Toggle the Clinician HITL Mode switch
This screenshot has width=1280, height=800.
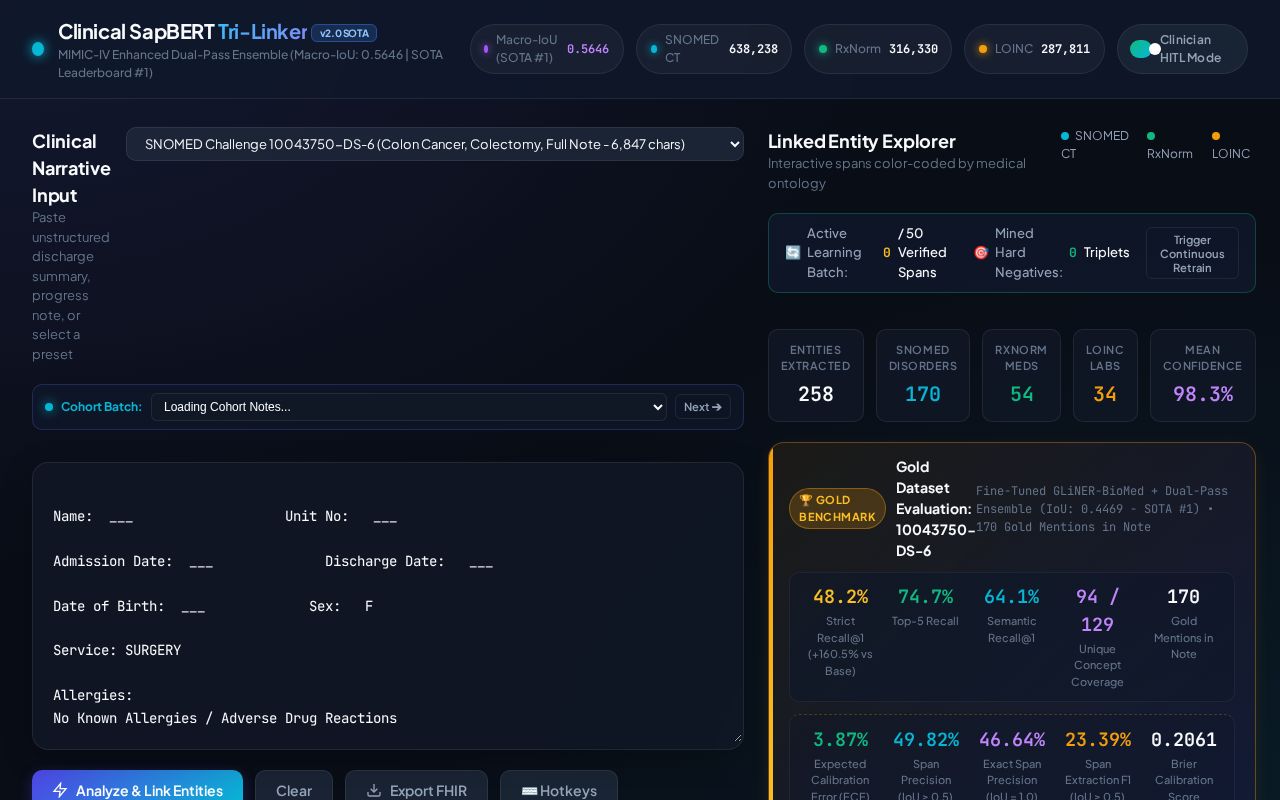point(1145,49)
